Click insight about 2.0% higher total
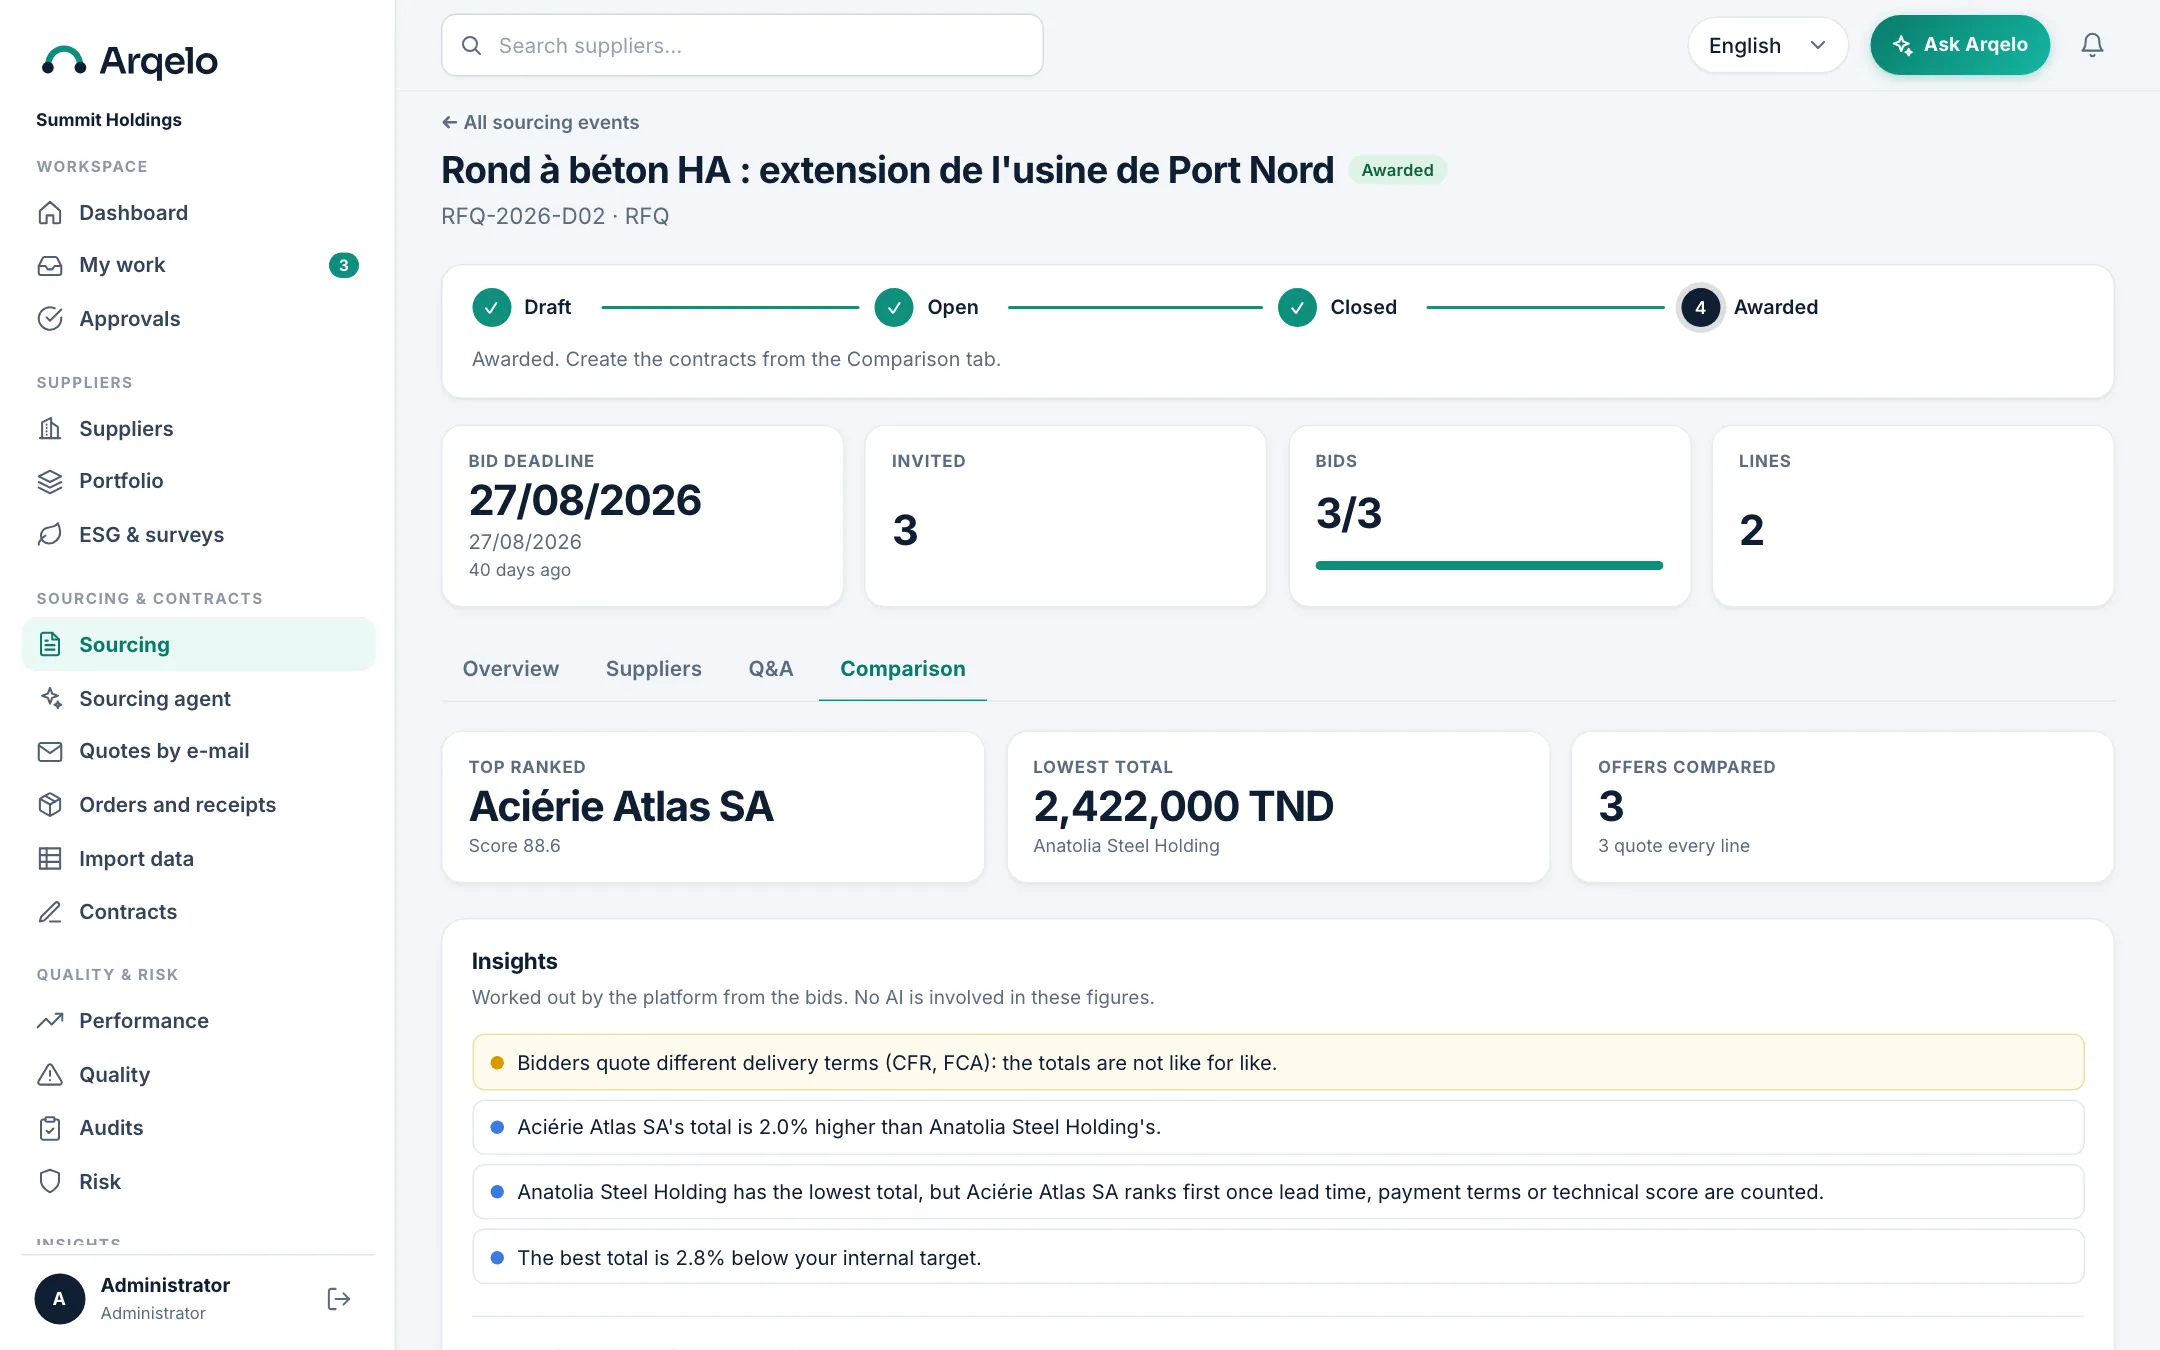Viewport: 2160px width, 1350px height. pyautogui.click(x=1278, y=1127)
